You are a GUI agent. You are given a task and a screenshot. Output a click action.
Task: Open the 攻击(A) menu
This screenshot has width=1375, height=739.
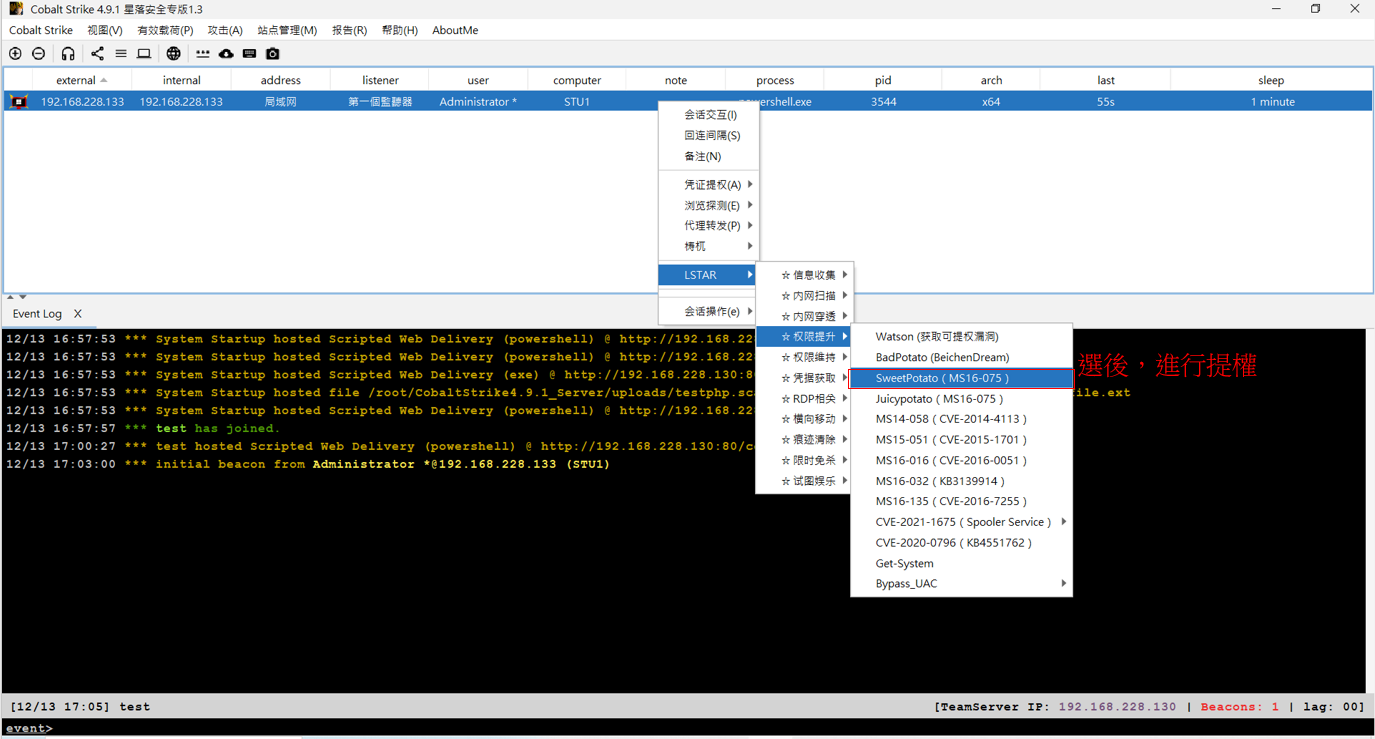pos(225,30)
